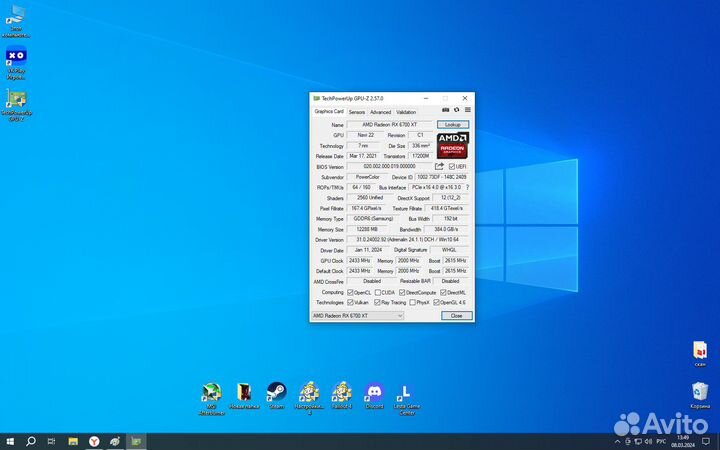Click the taskbar clock and date
The image size is (720, 450).
pyautogui.click(x=683, y=442)
